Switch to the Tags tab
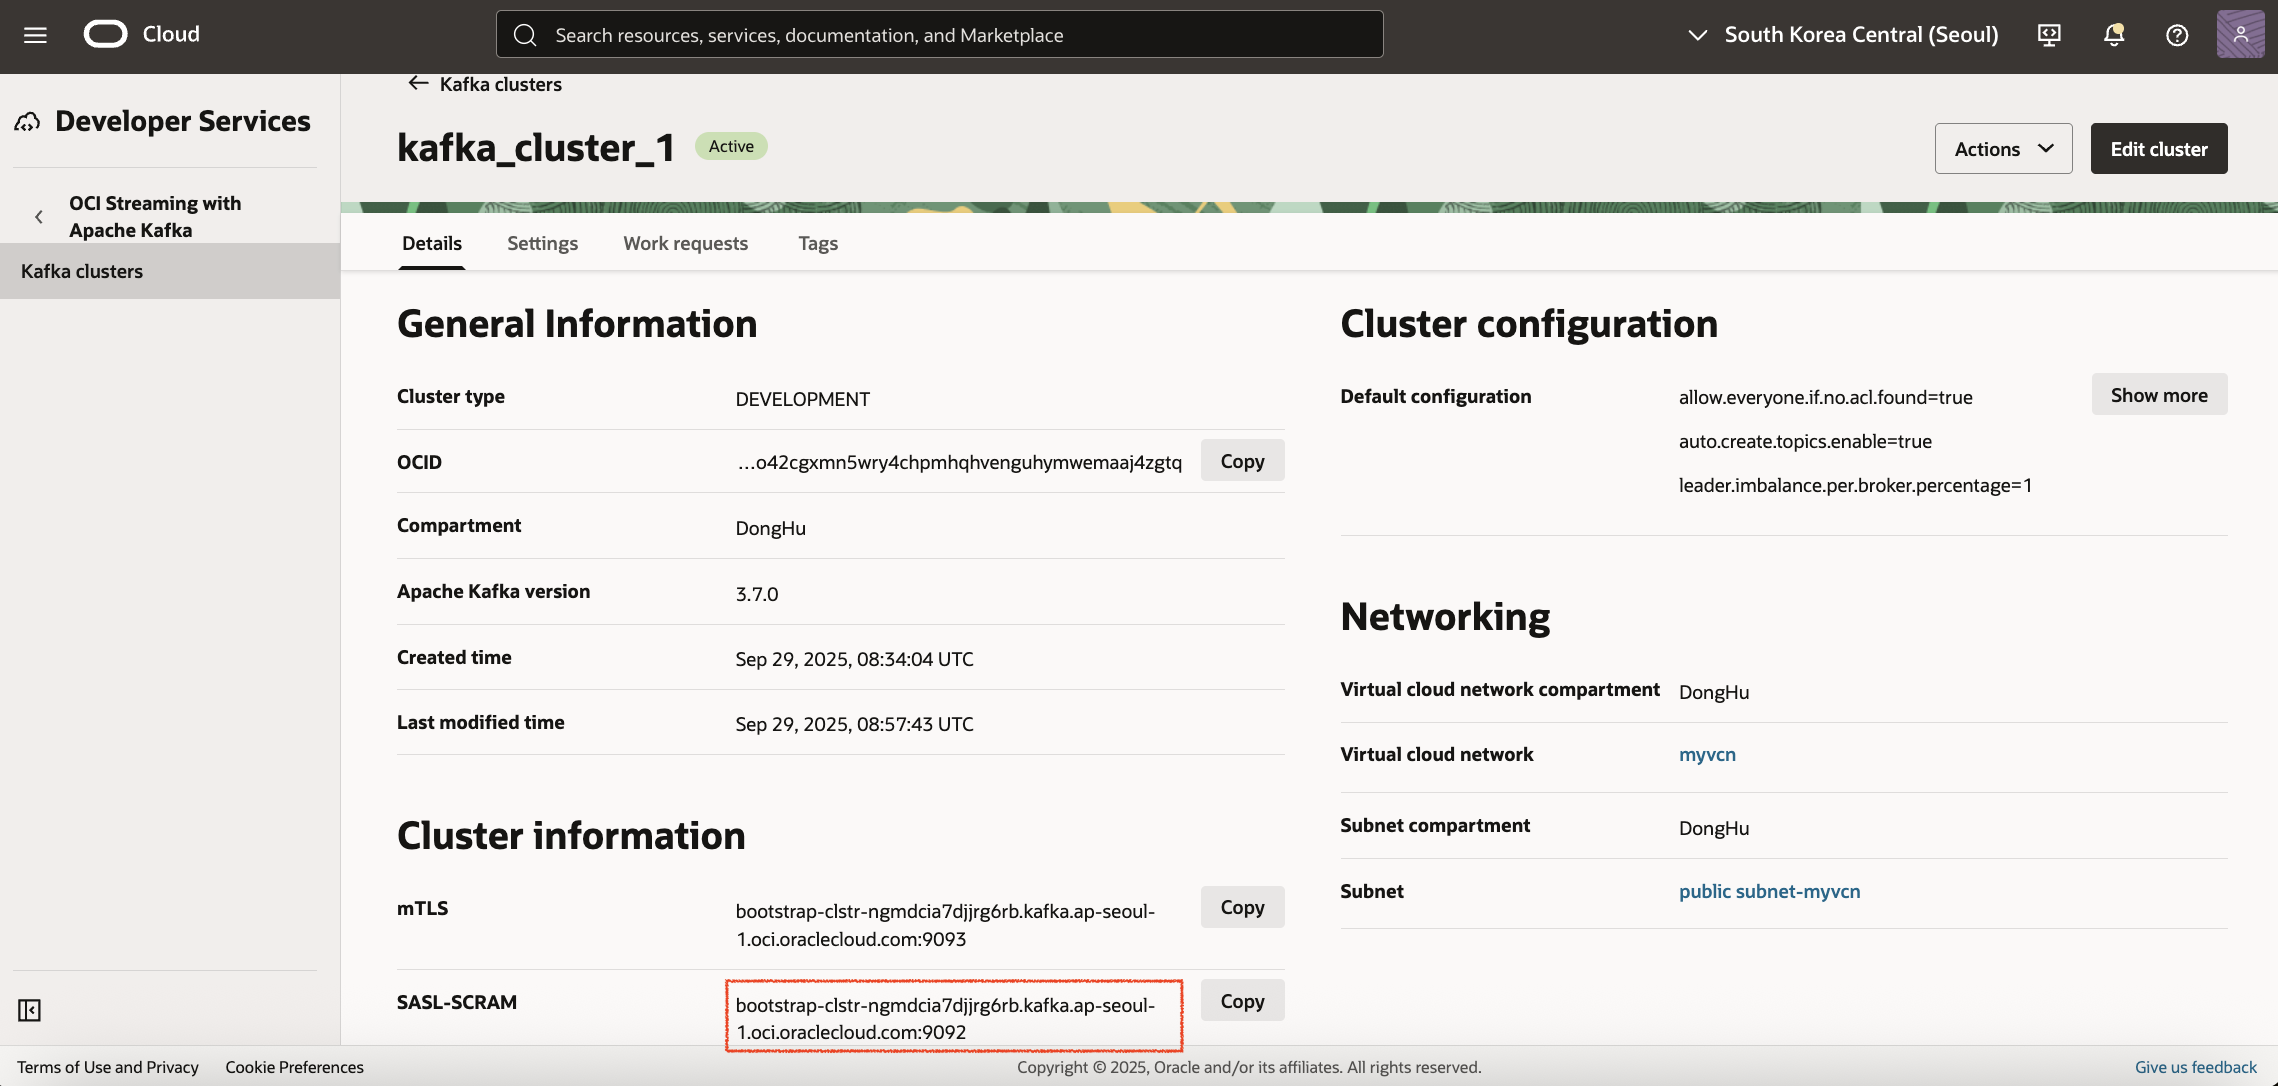This screenshot has height=1086, width=2278. point(818,243)
